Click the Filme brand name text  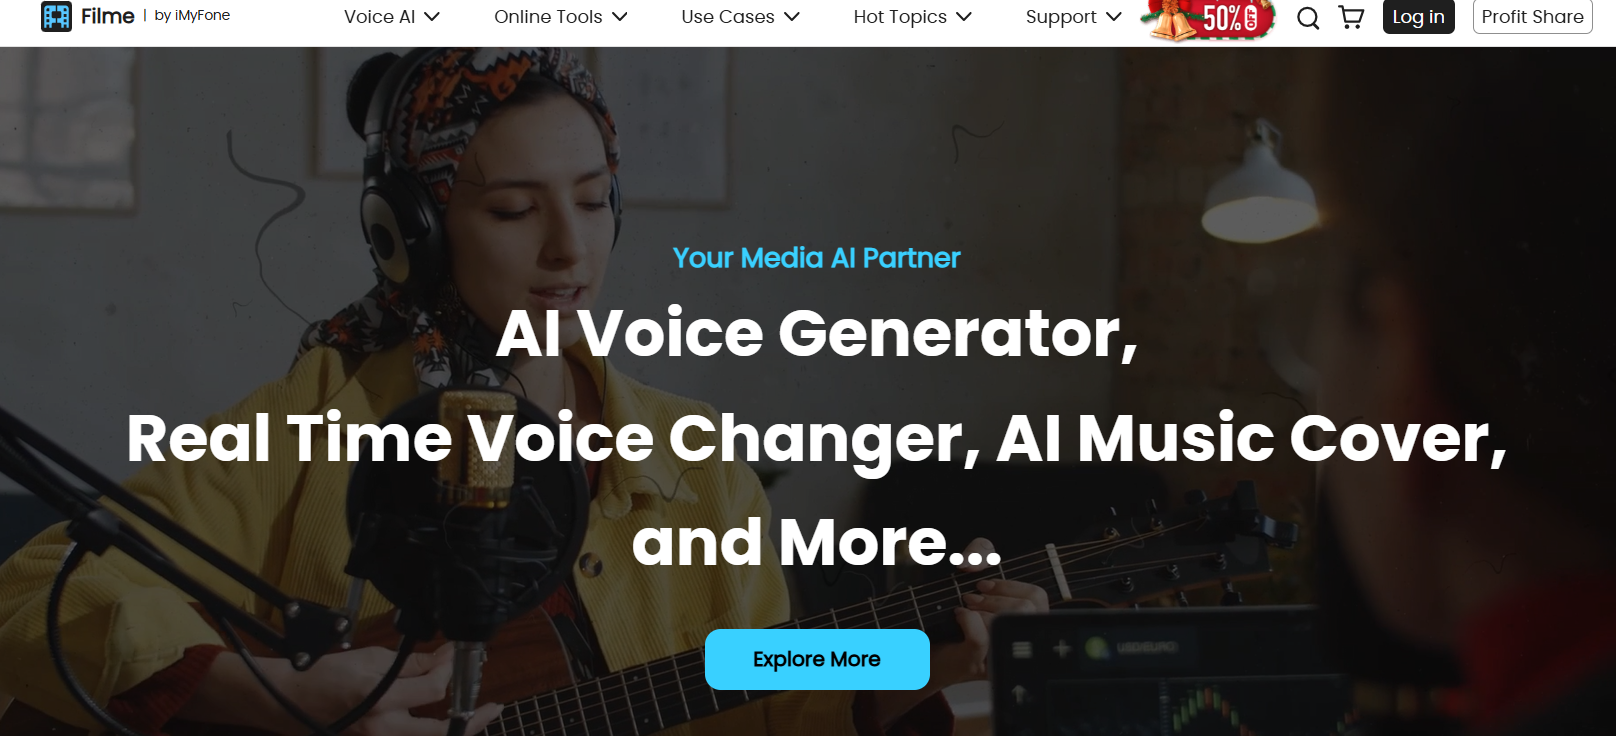point(108,16)
